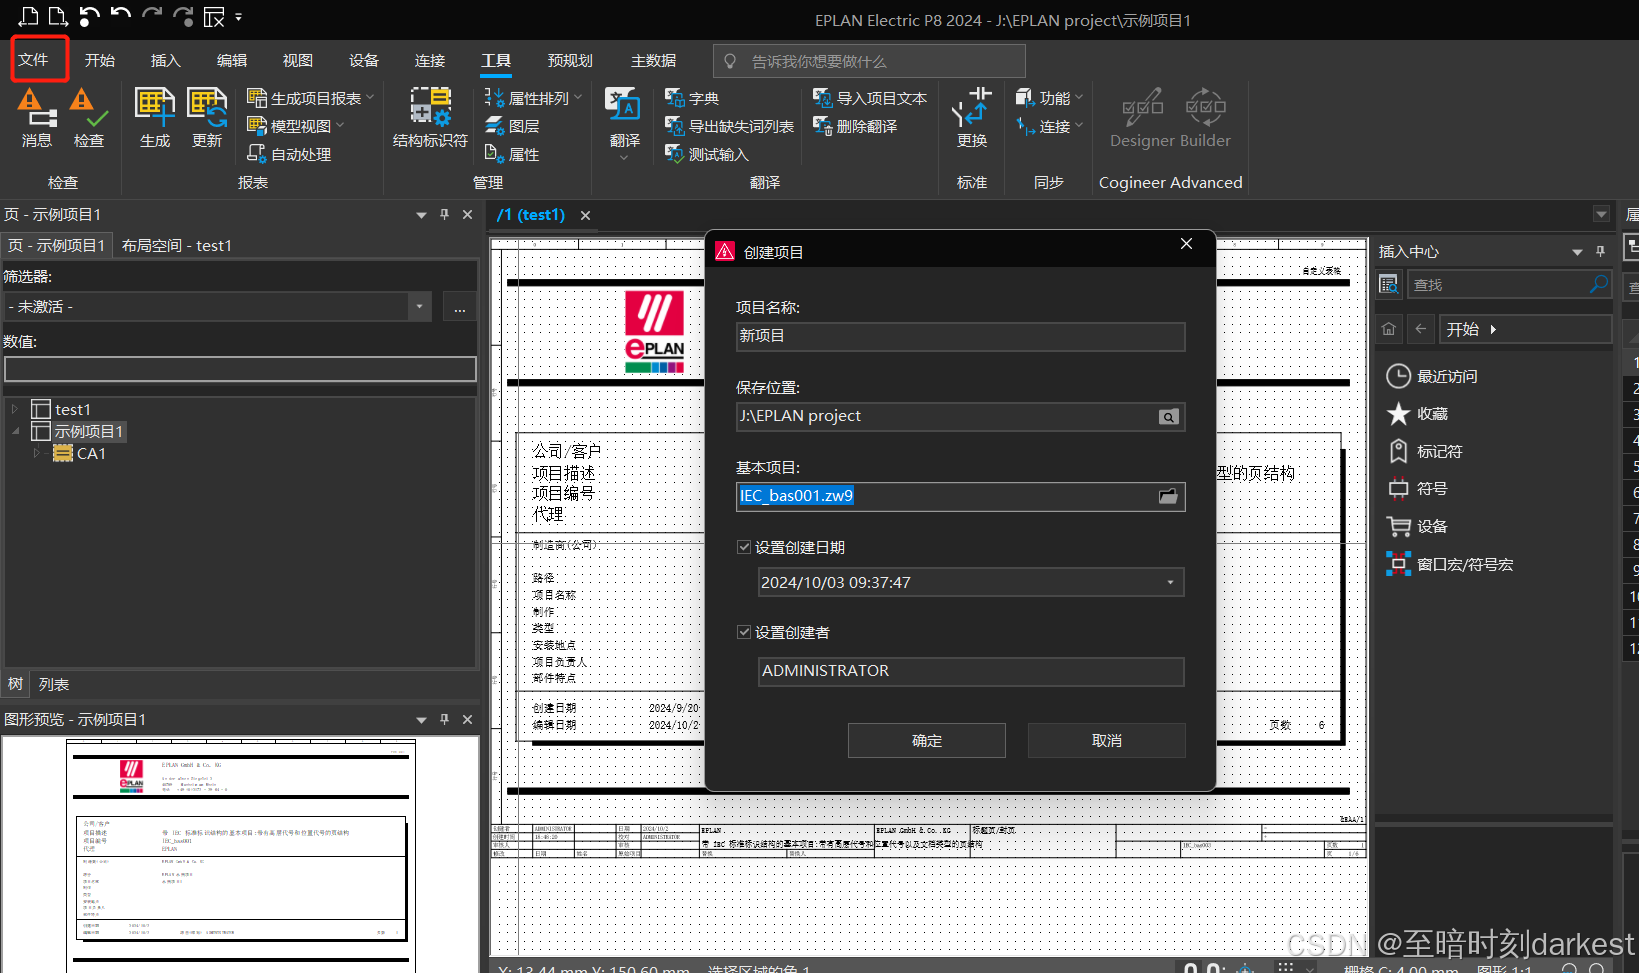Click the Project name (项目名称) input field
The height and width of the screenshot is (973, 1639).
pyautogui.click(x=961, y=336)
